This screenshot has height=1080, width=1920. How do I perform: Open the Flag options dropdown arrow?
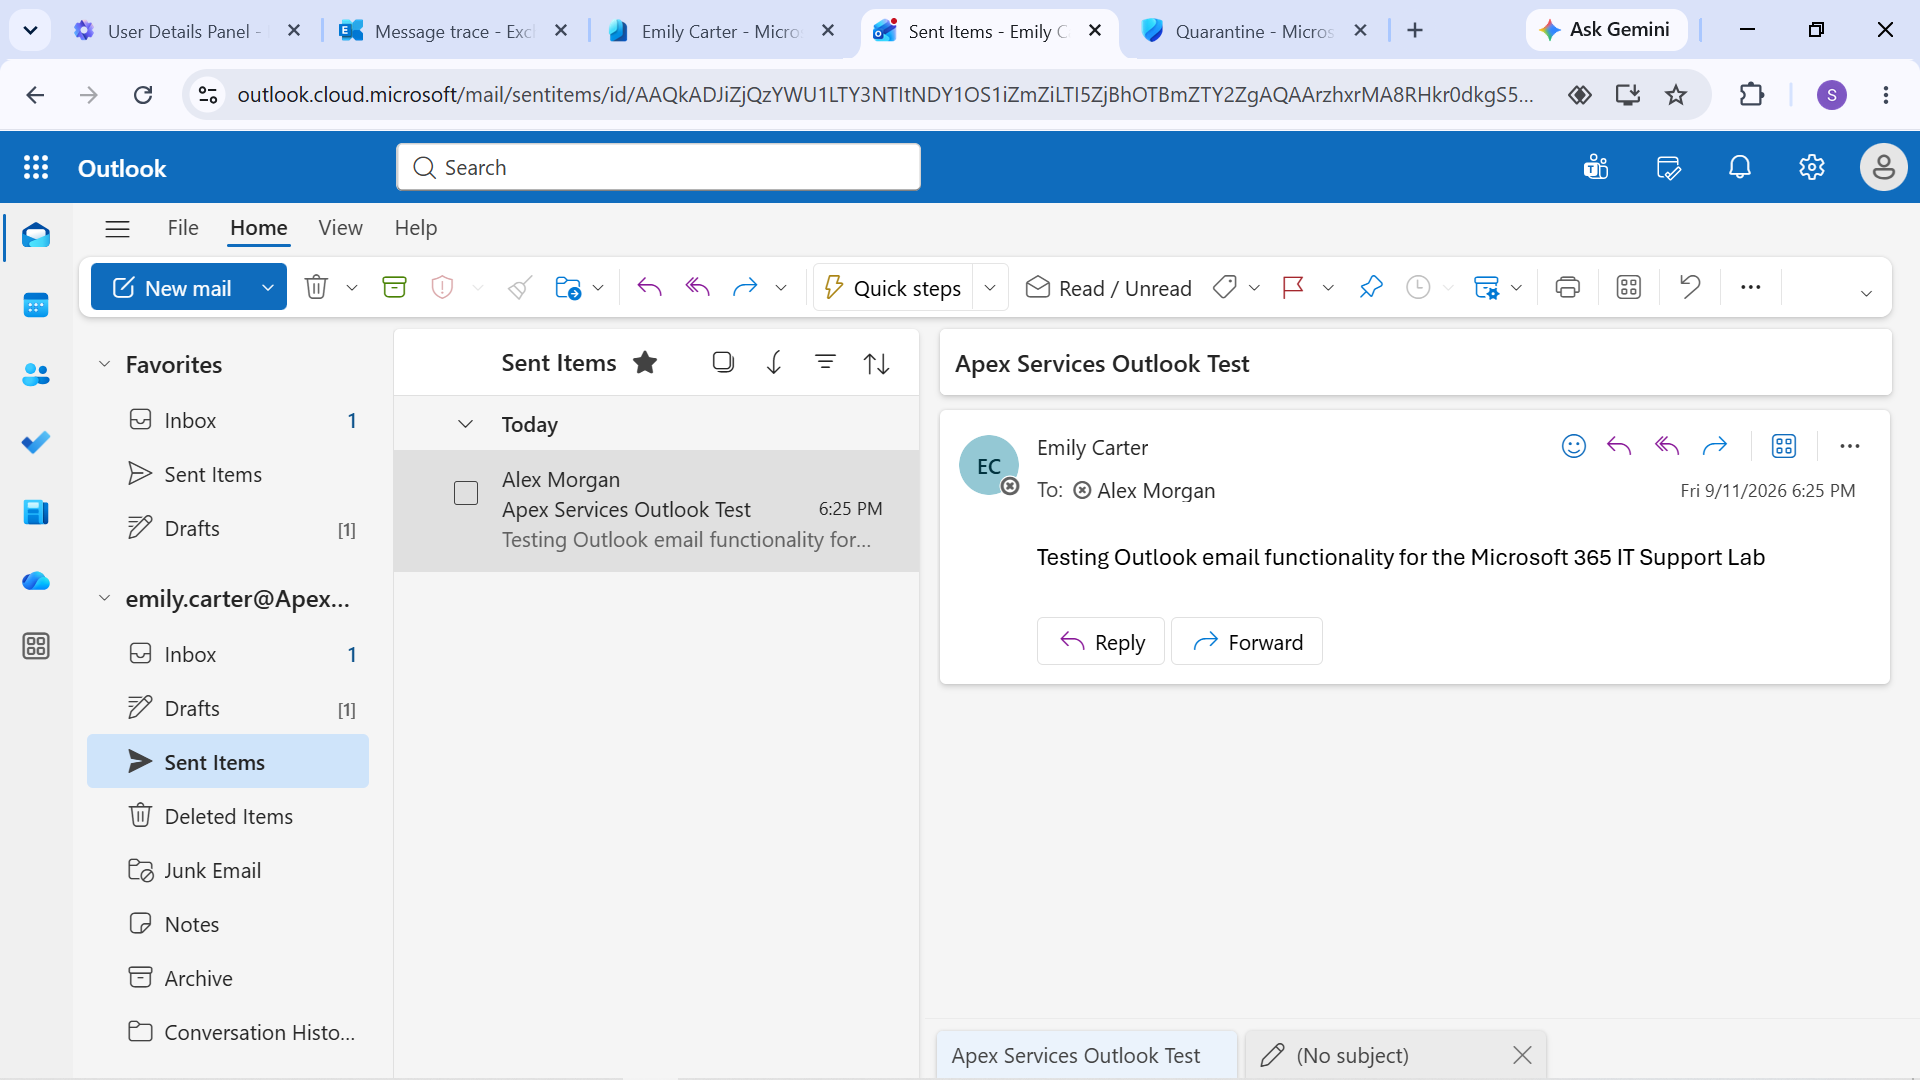pos(1328,288)
